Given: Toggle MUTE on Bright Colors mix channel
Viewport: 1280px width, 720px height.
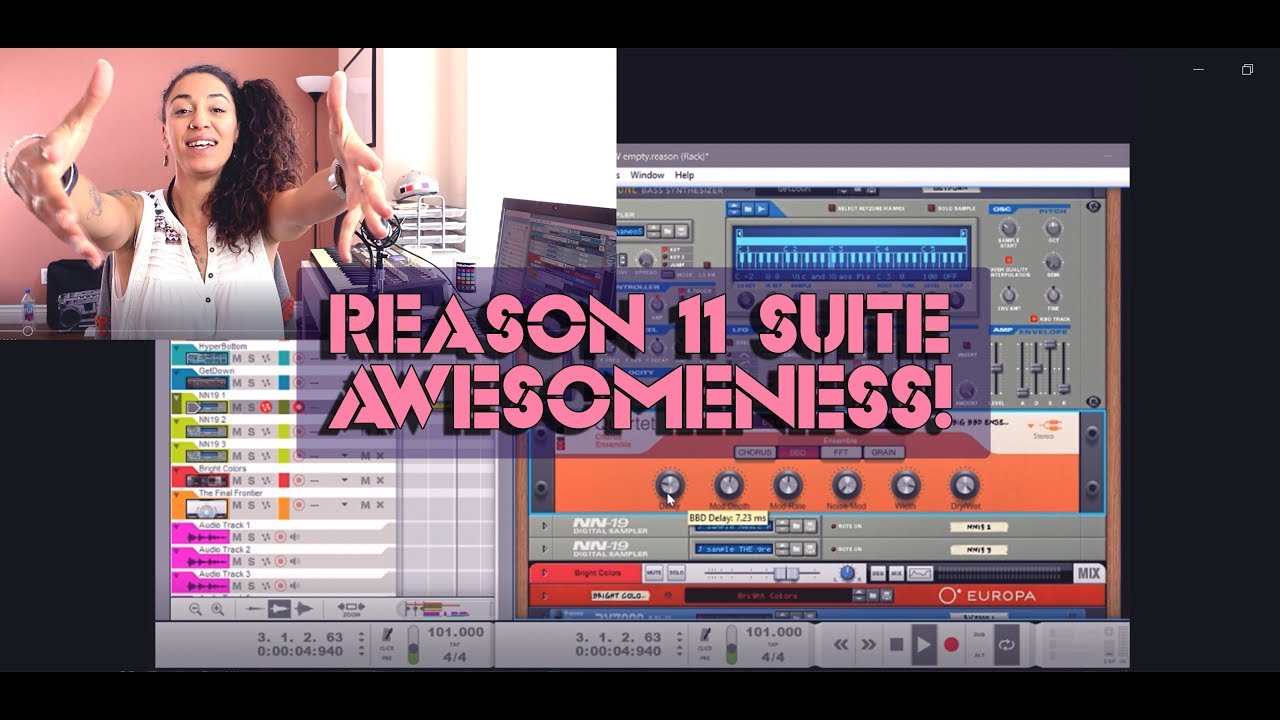Looking at the screenshot, I should point(654,573).
